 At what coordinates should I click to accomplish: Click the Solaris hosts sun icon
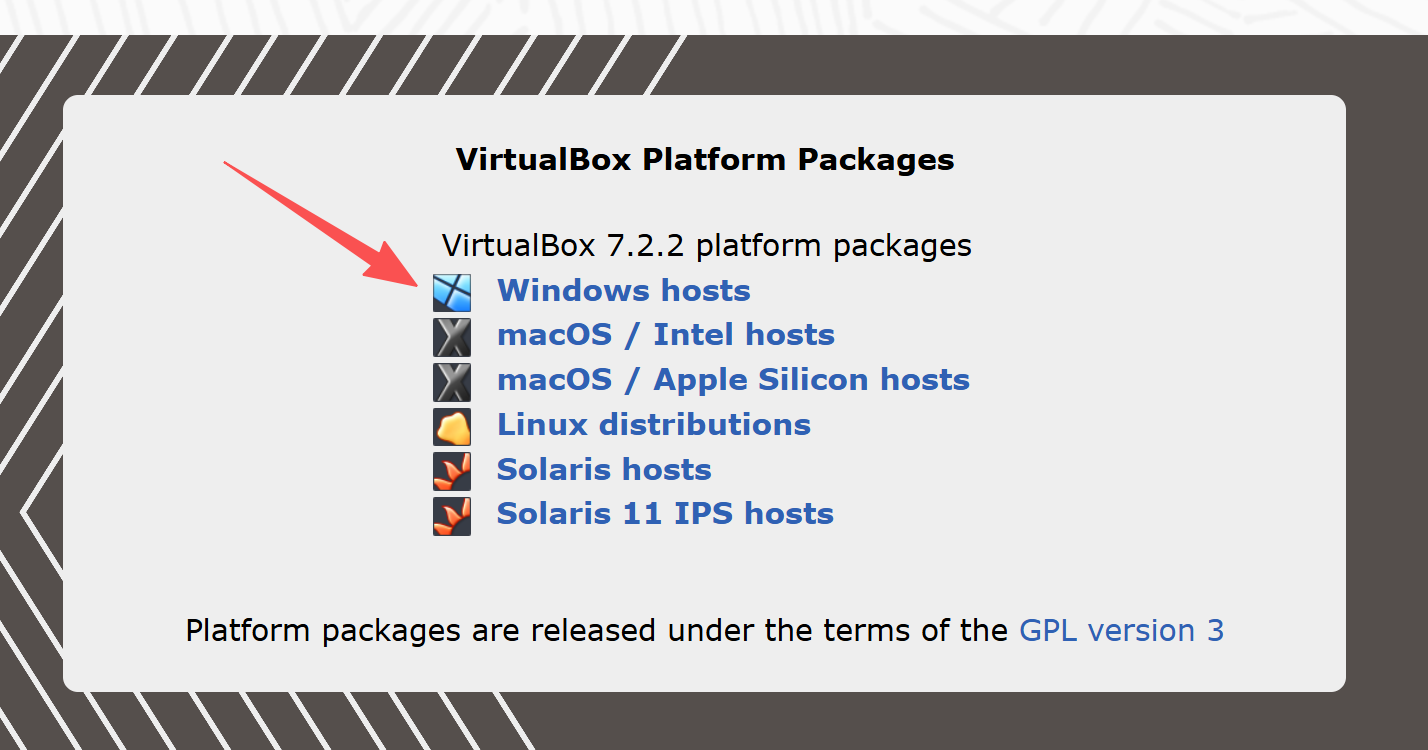[451, 469]
